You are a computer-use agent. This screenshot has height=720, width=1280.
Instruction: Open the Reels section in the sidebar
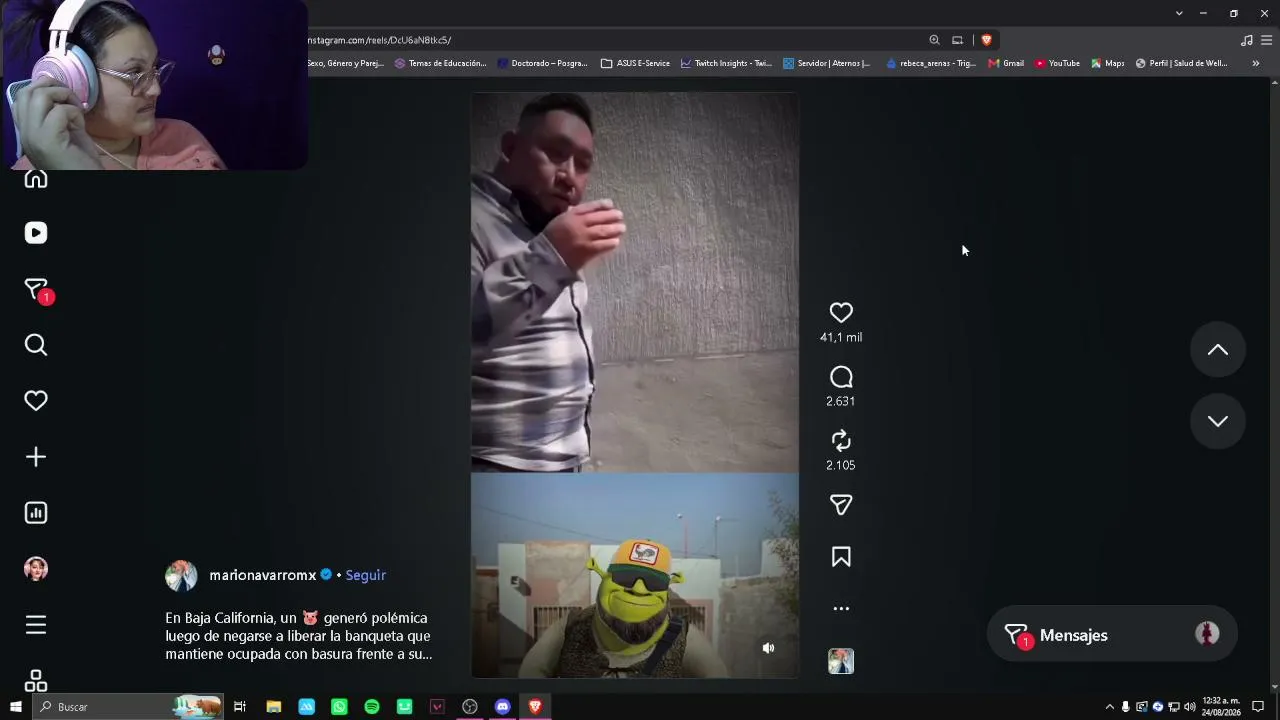click(x=36, y=233)
